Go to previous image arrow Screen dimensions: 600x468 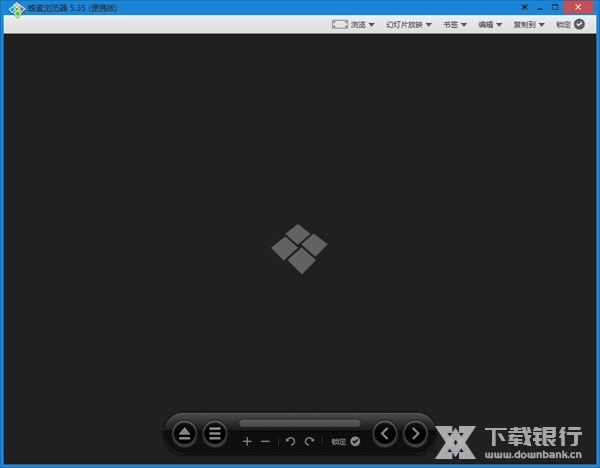[x=385, y=434]
